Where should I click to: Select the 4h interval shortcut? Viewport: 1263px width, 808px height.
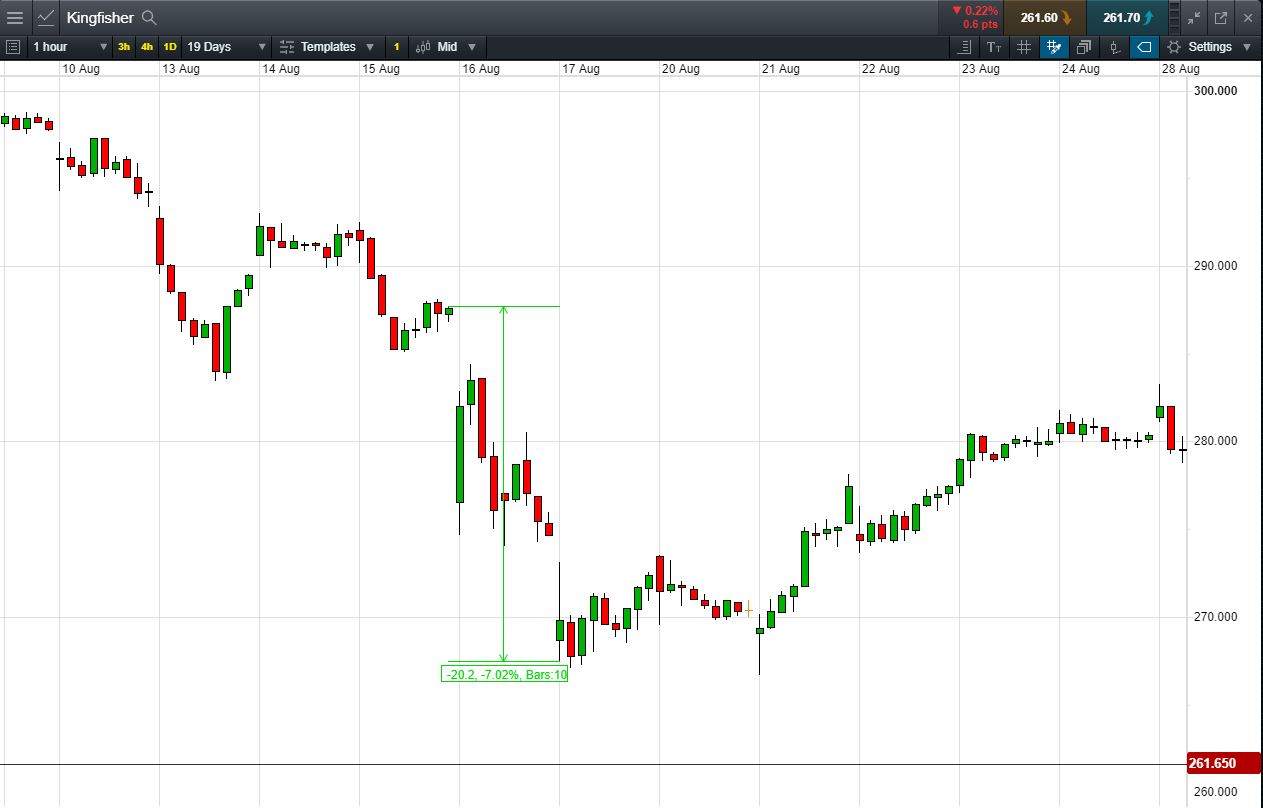[x=147, y=47]
